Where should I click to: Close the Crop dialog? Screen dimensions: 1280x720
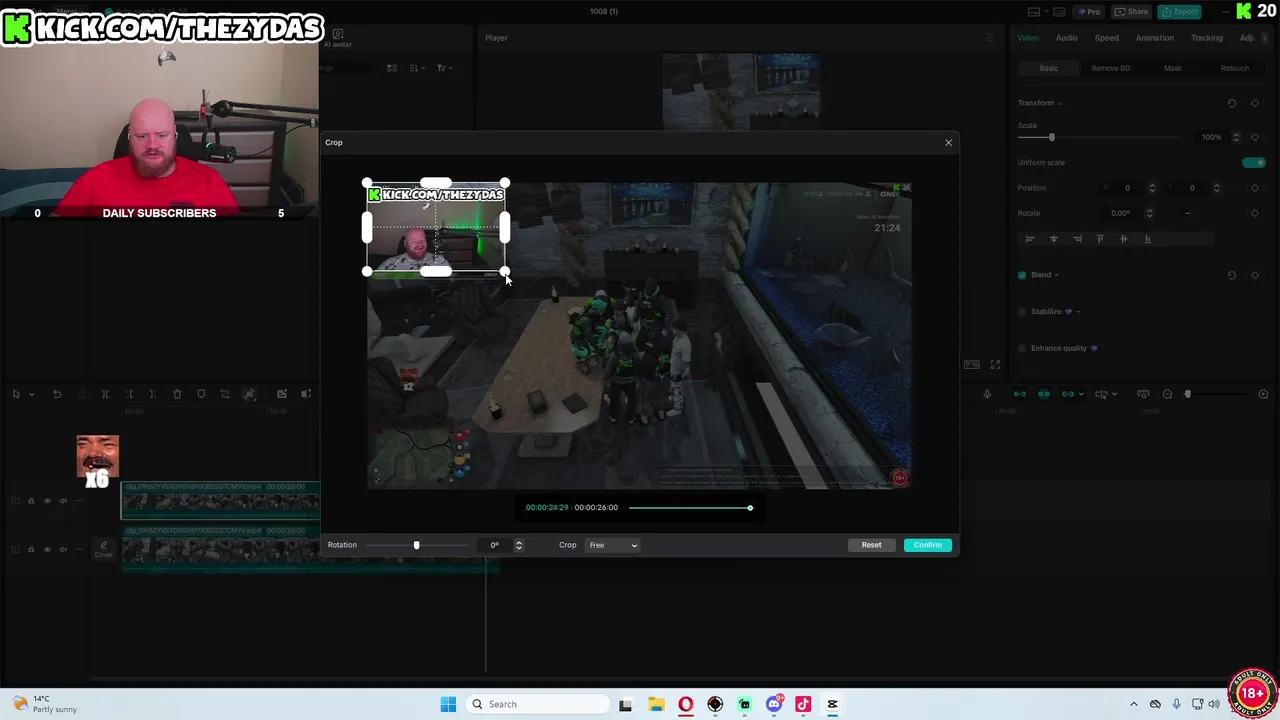949,142
